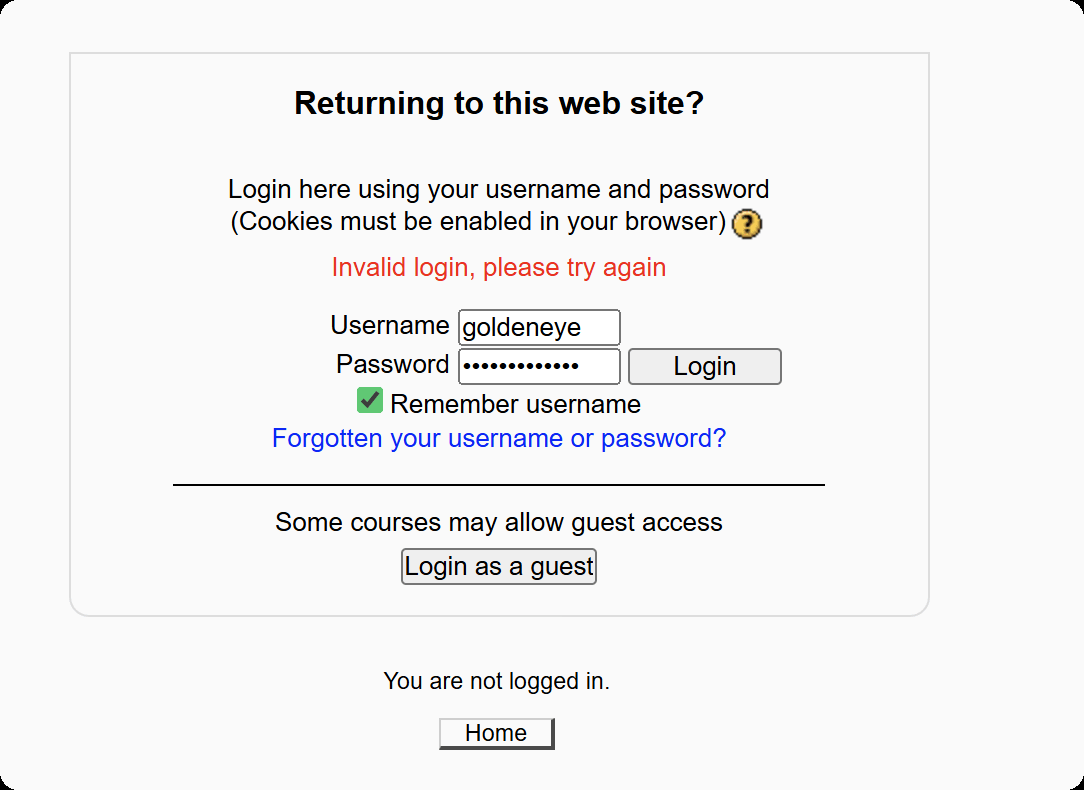The image size is (1084, 790).
Task: Click the green checkmark beside Remember username
Action: point(370,401)
